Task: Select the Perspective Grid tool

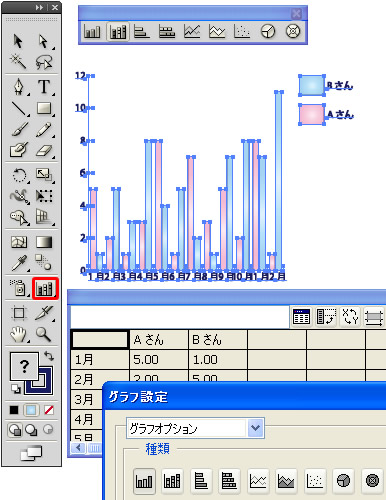Action: 44,217
